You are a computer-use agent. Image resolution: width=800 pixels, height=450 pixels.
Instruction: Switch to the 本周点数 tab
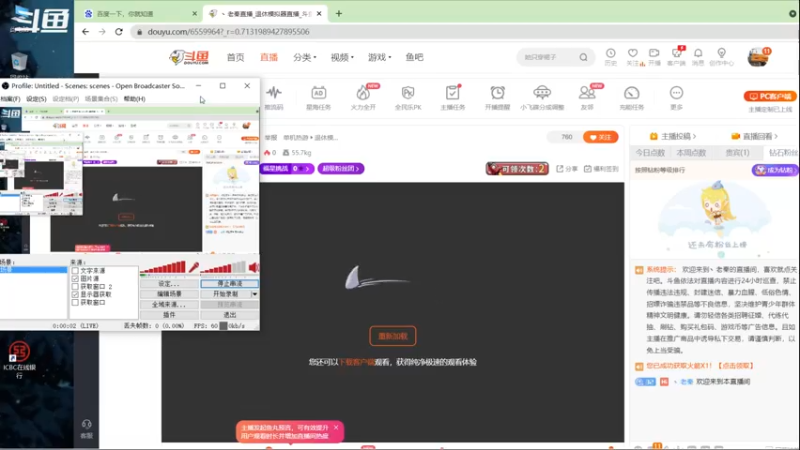point(691,153)
